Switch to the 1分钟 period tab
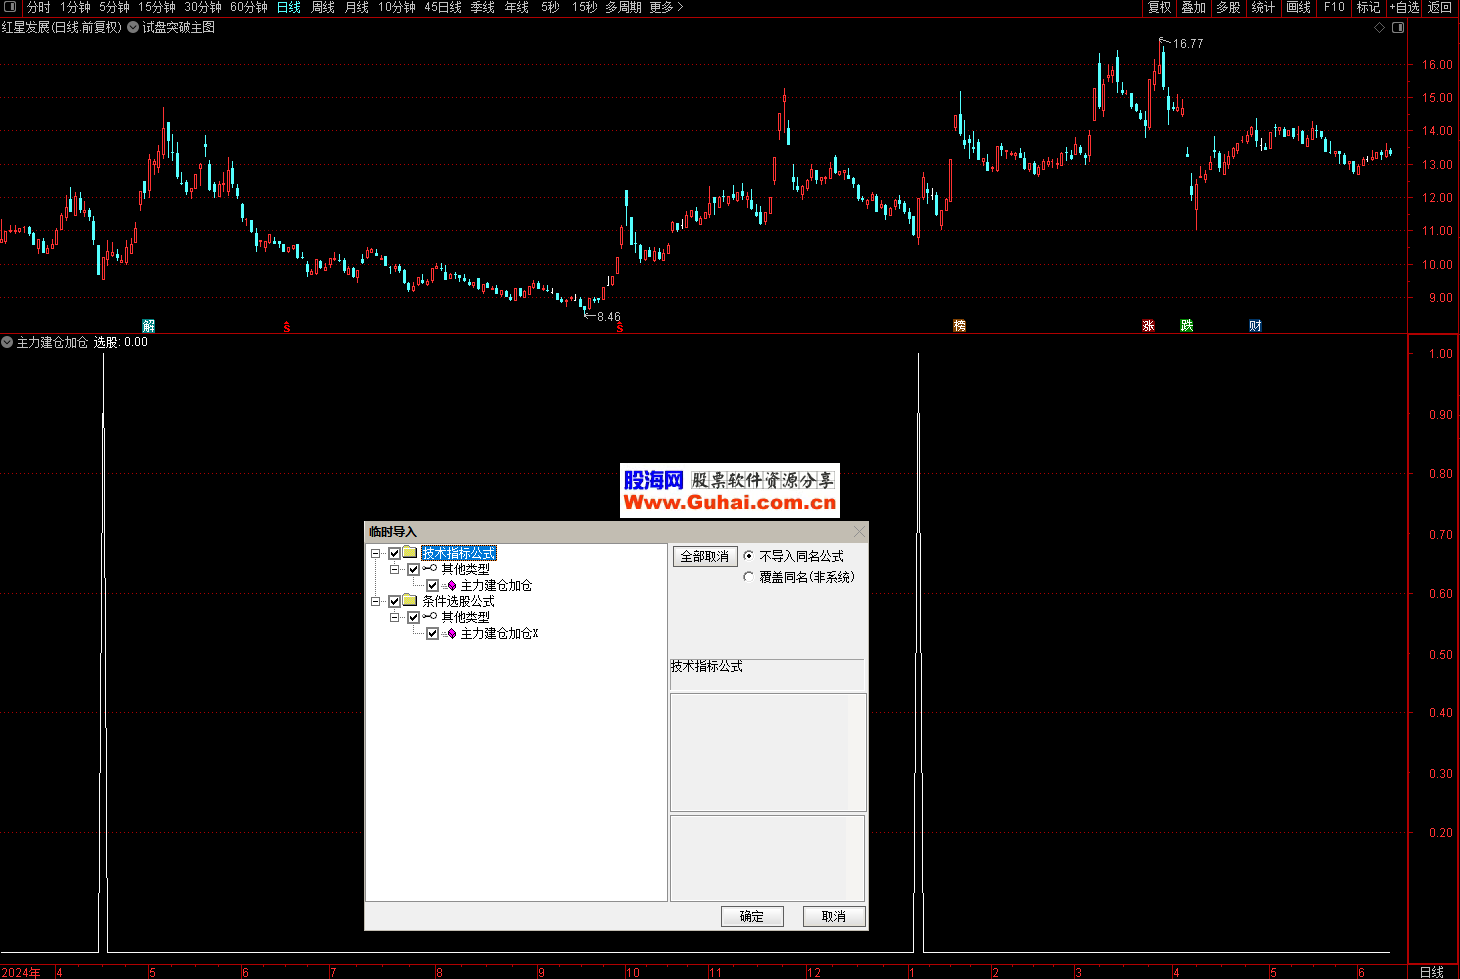The width and height of the screenshot is (1460, 979). click(75, 7)
